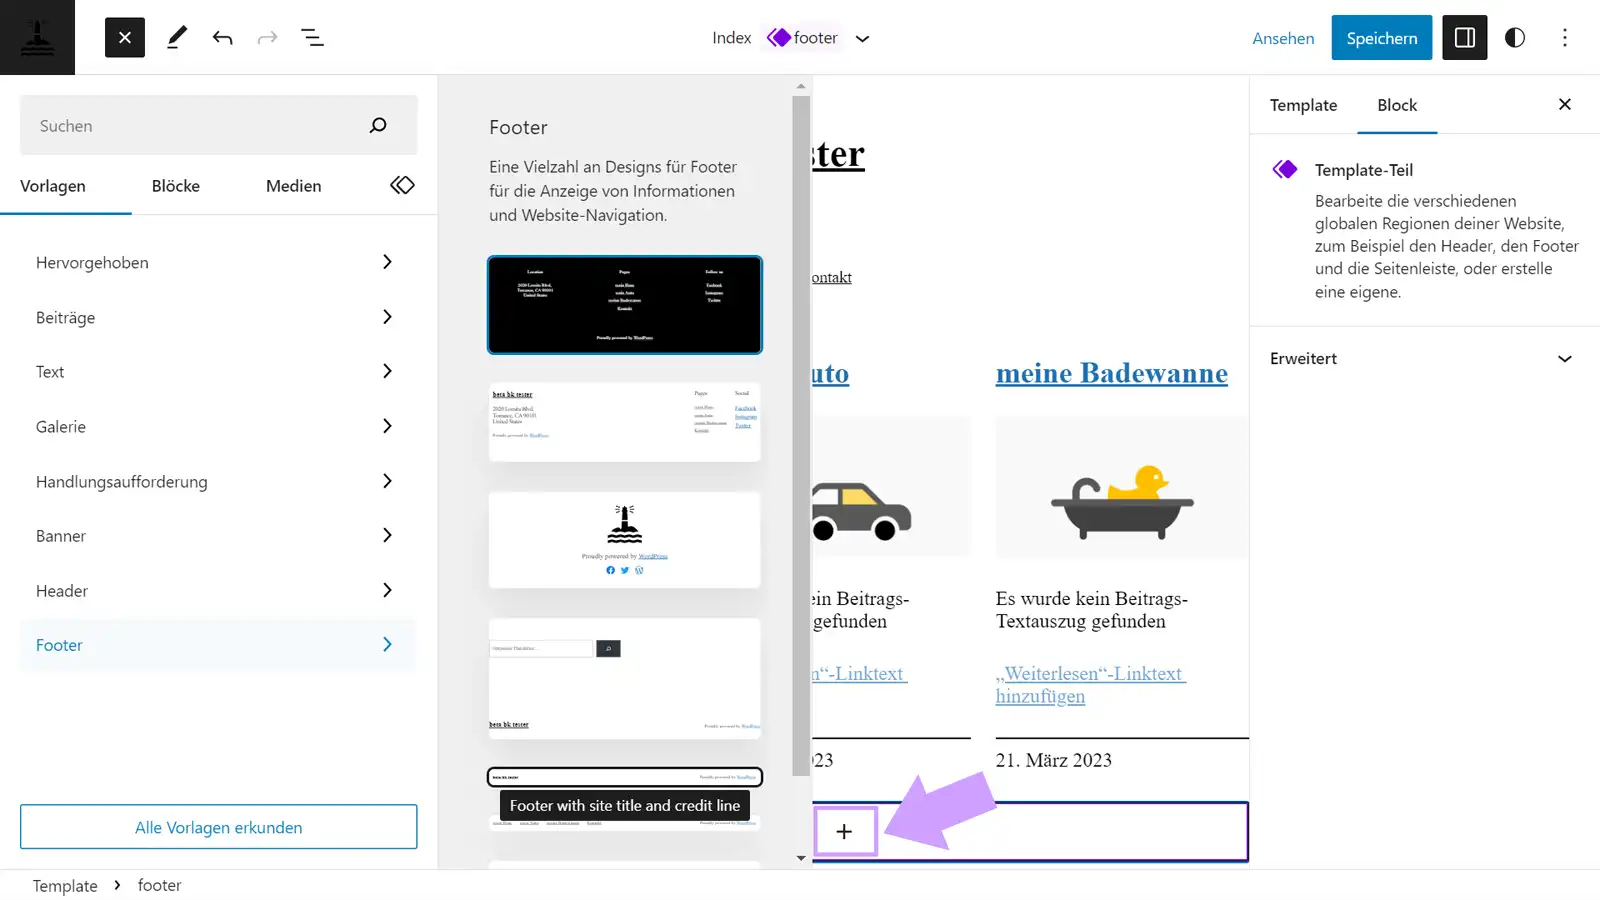Close the block inserter with X toggle
This screenshot has width=1600, height=900.
click(x=125, y=38)
